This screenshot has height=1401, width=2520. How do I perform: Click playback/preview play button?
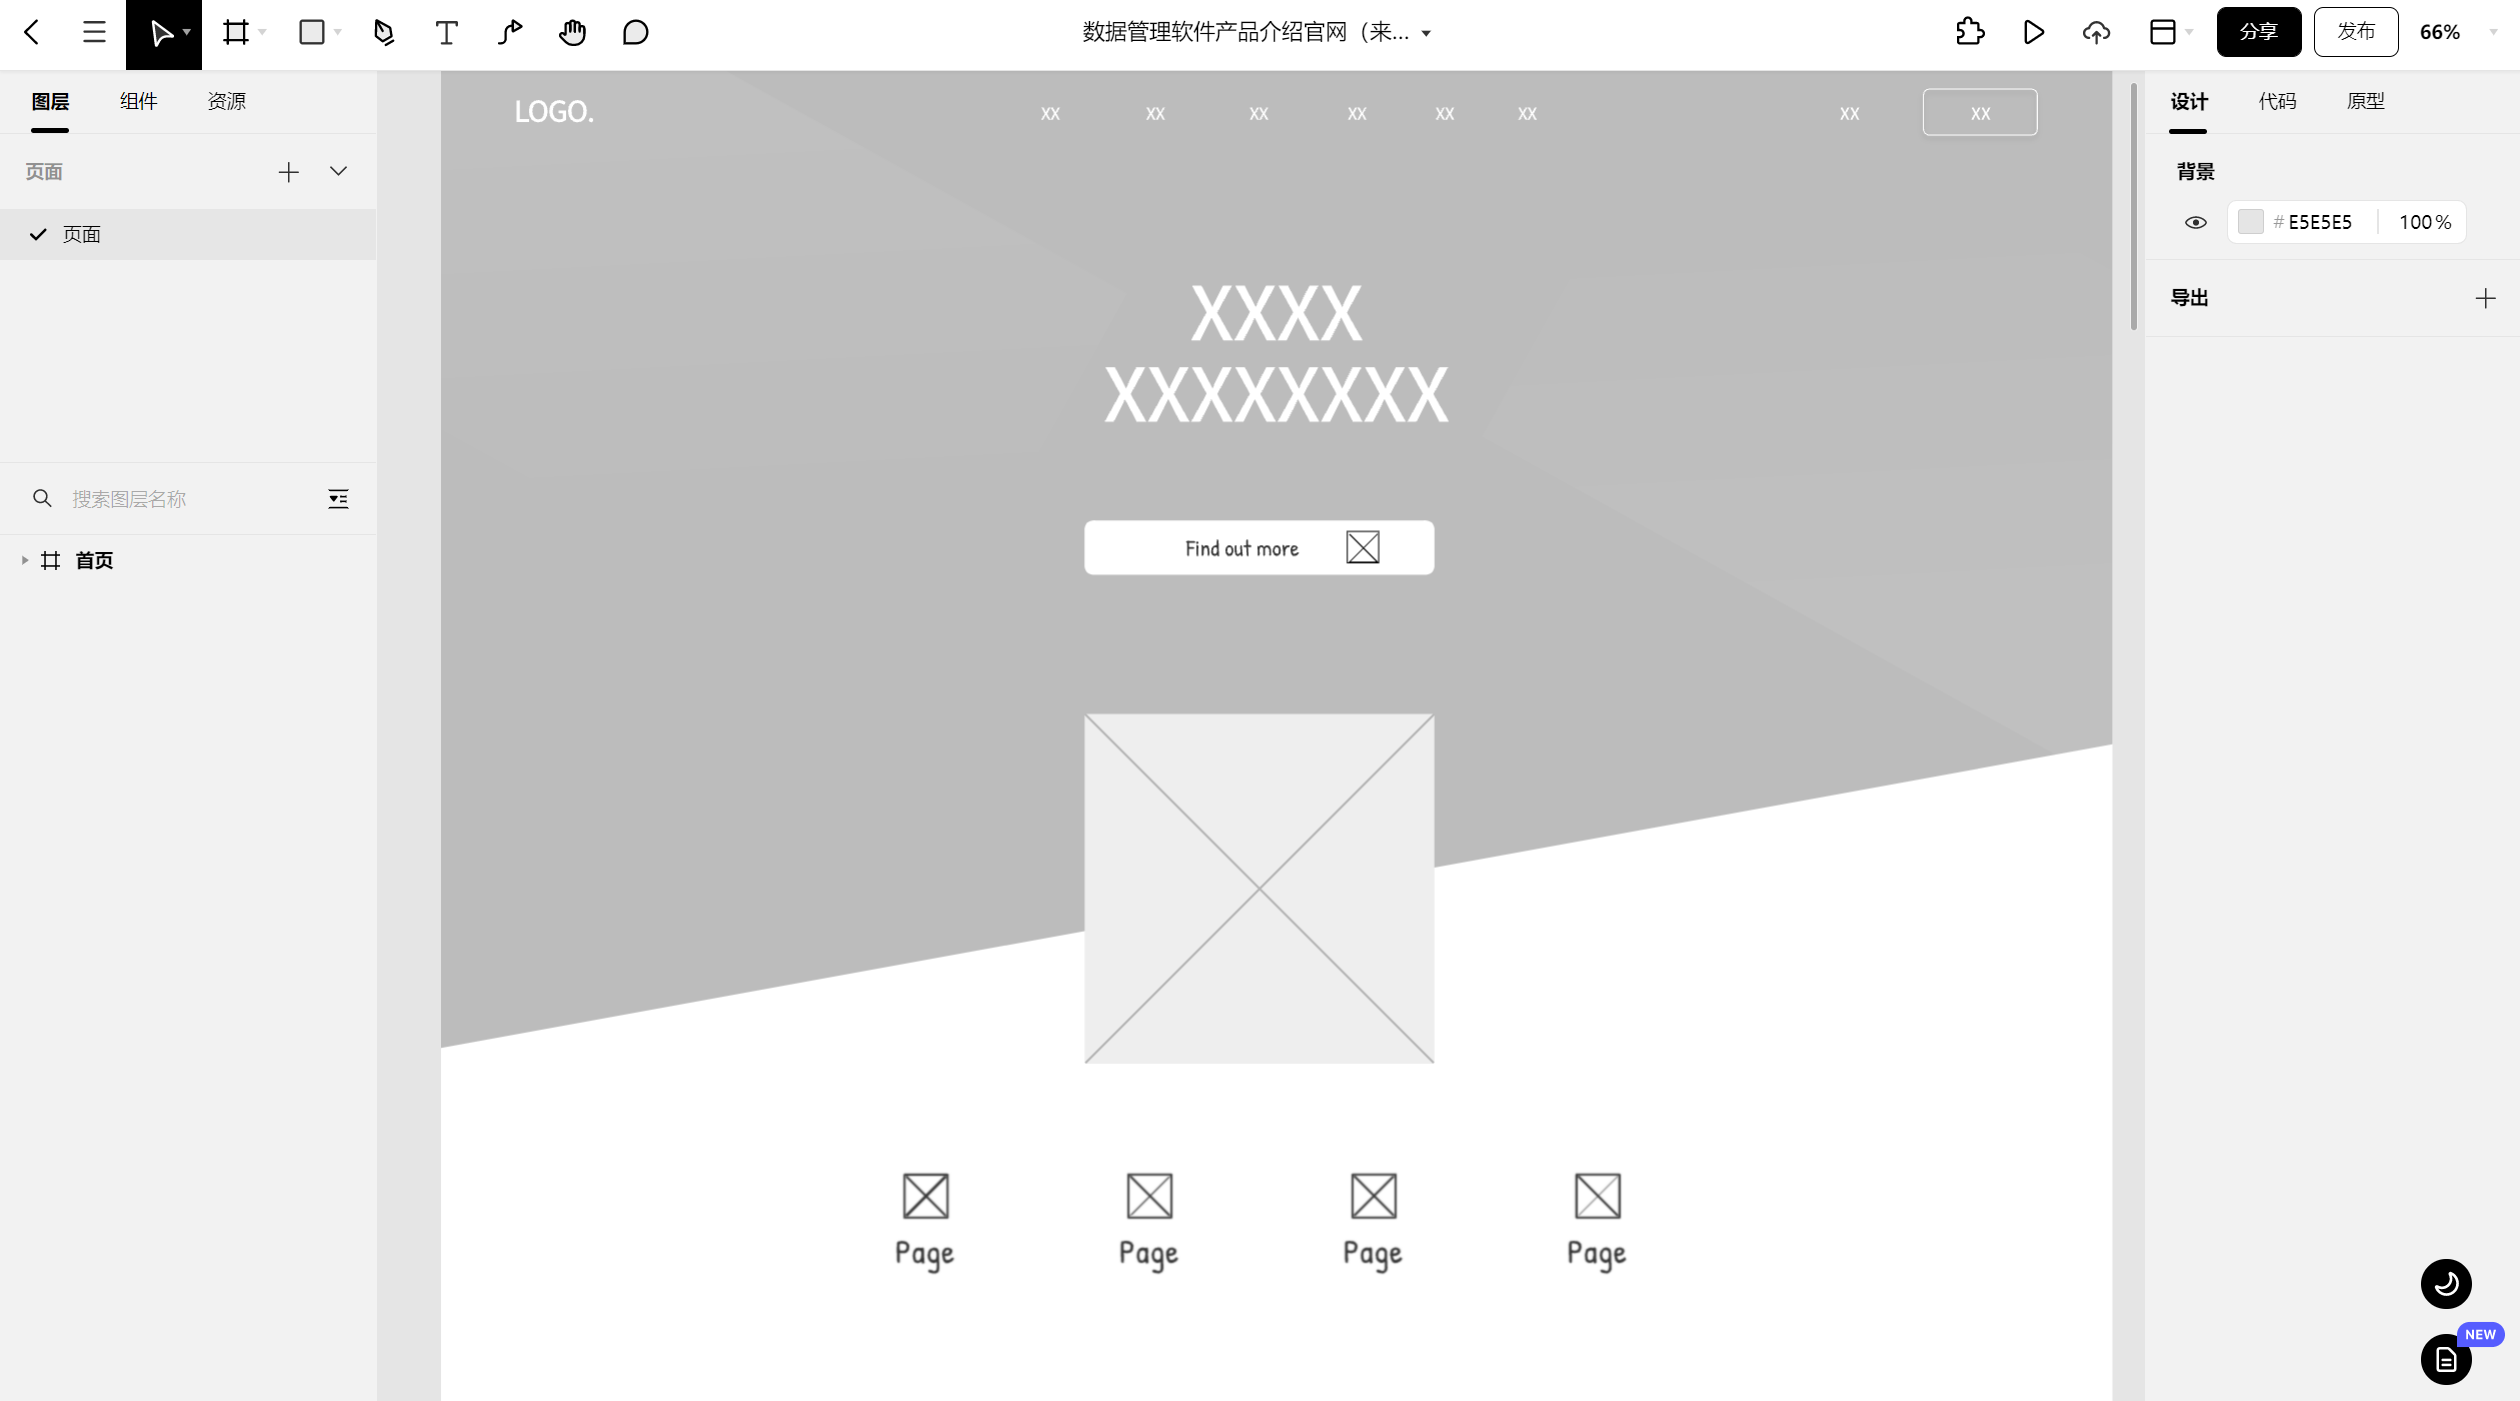pyautogui.click(x=2034, y=31)
